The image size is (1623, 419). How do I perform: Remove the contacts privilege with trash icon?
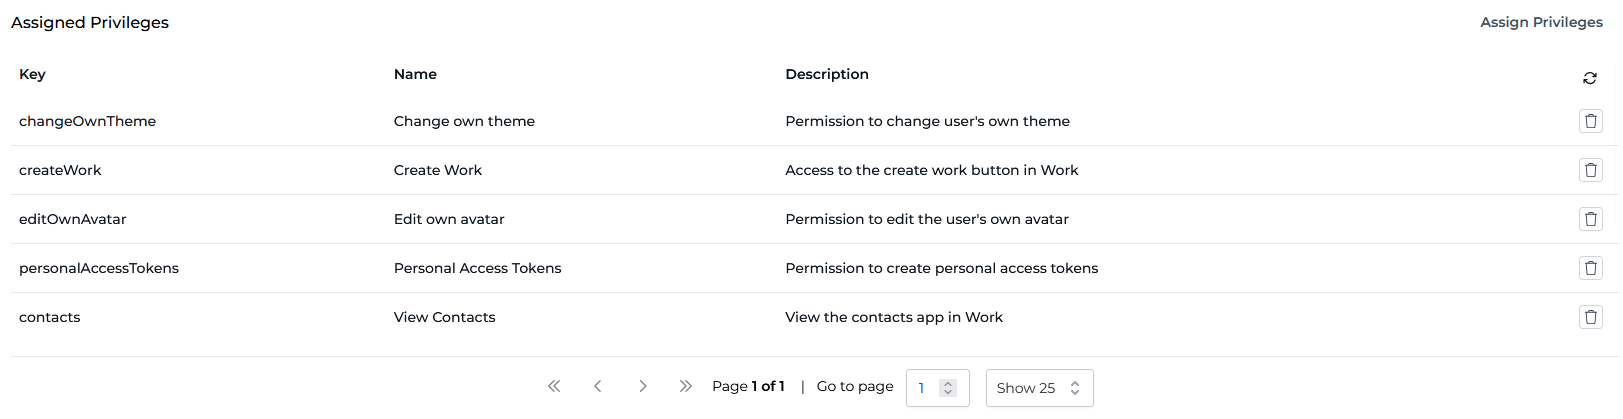tap(1590, 317)
